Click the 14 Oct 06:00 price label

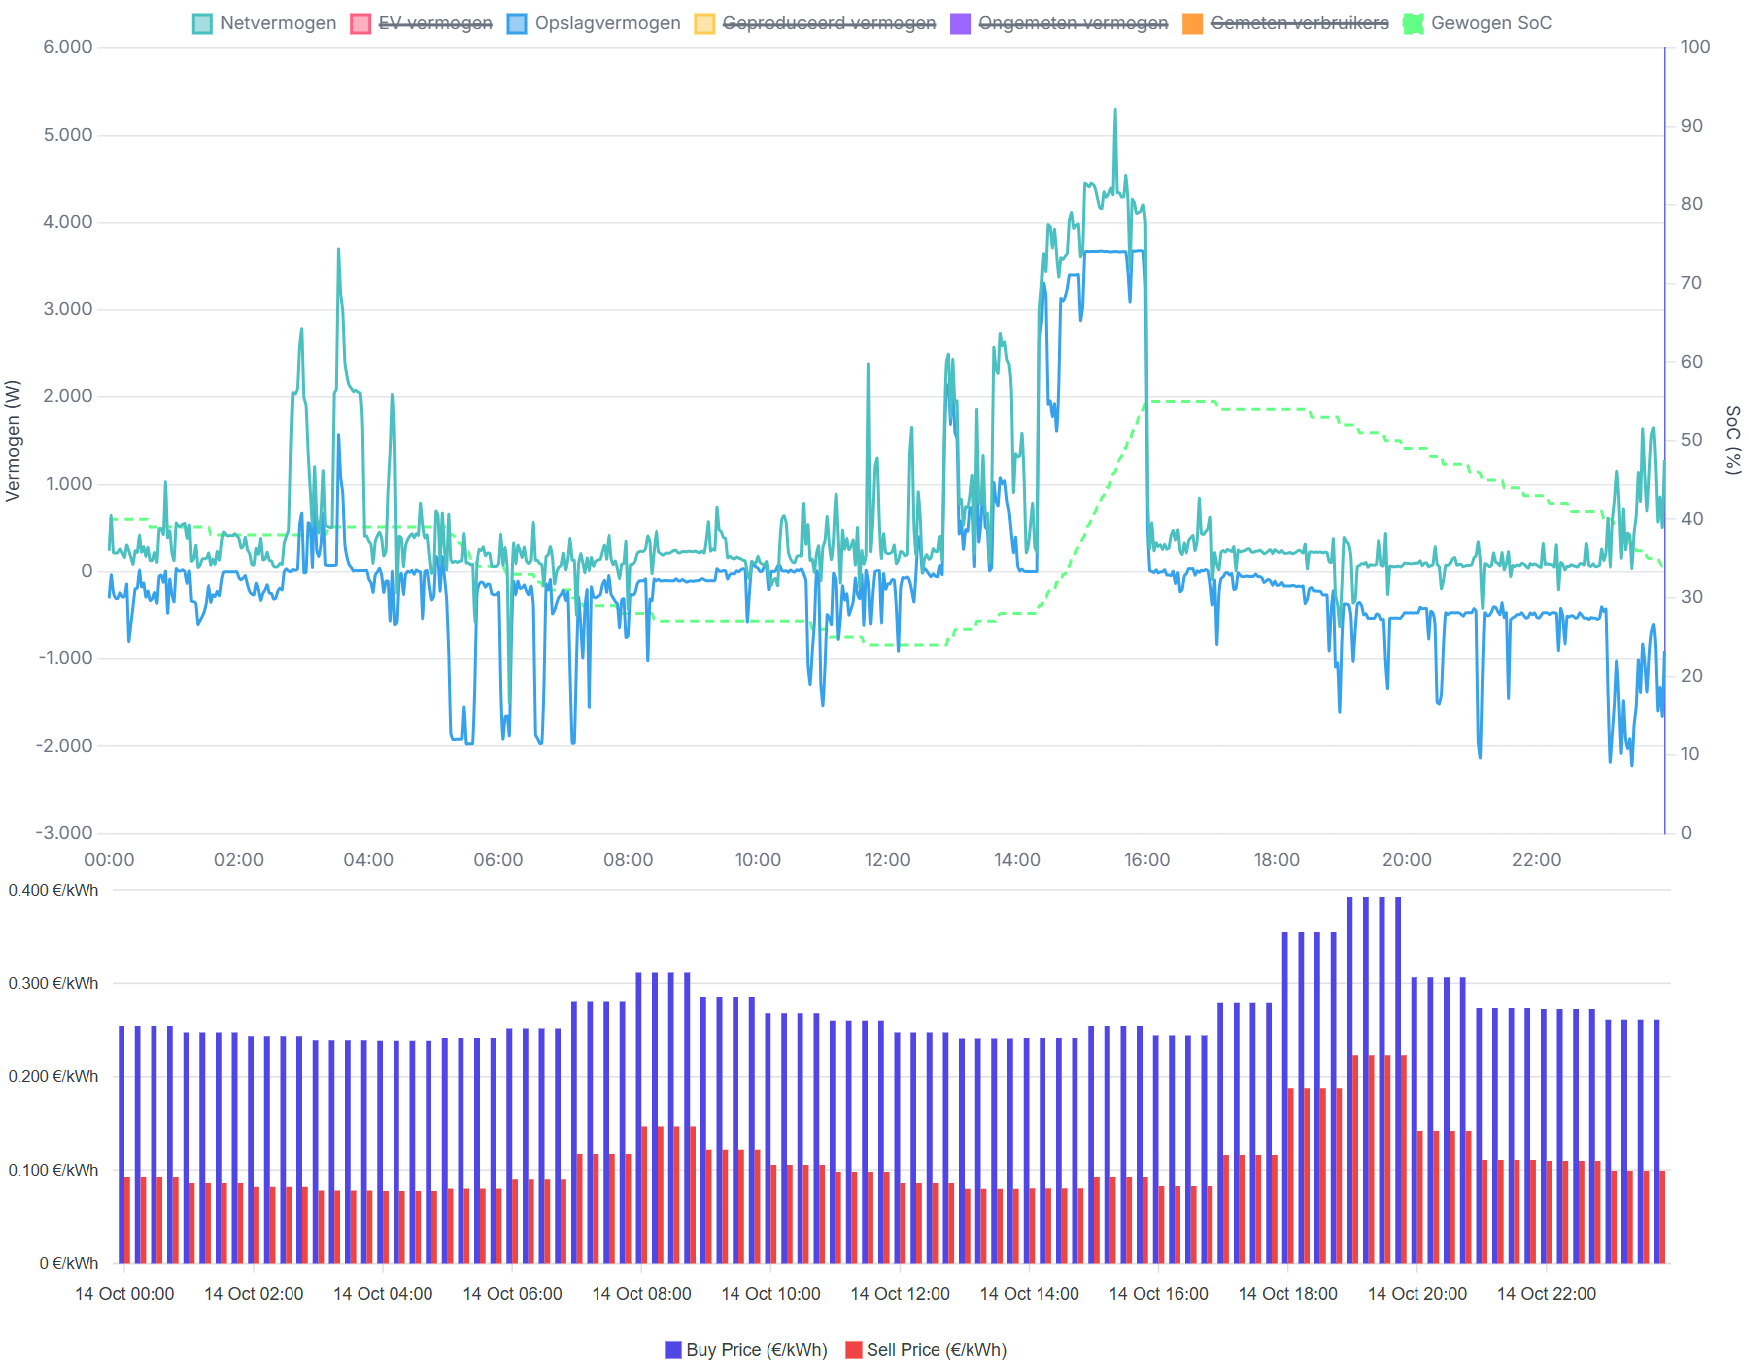512,1294
